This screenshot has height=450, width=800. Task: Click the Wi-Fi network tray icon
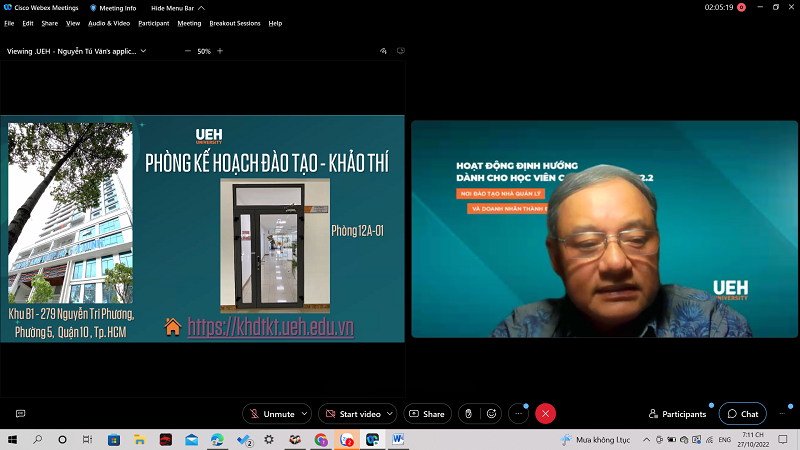pos(710,440)
